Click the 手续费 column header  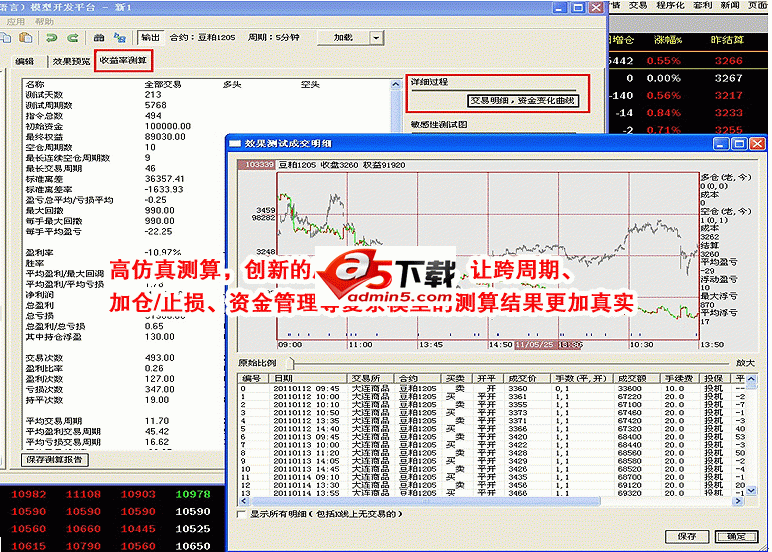click(x=678, y=378)
